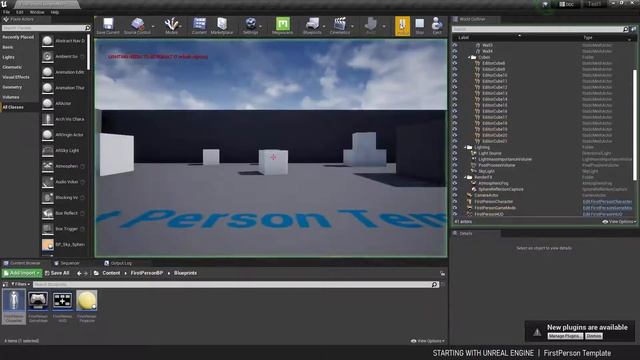This screenshot has height=360, width=640.
Task: Navigate to FirstPersonBP in the breadcrumb
Action: (147, 273)
